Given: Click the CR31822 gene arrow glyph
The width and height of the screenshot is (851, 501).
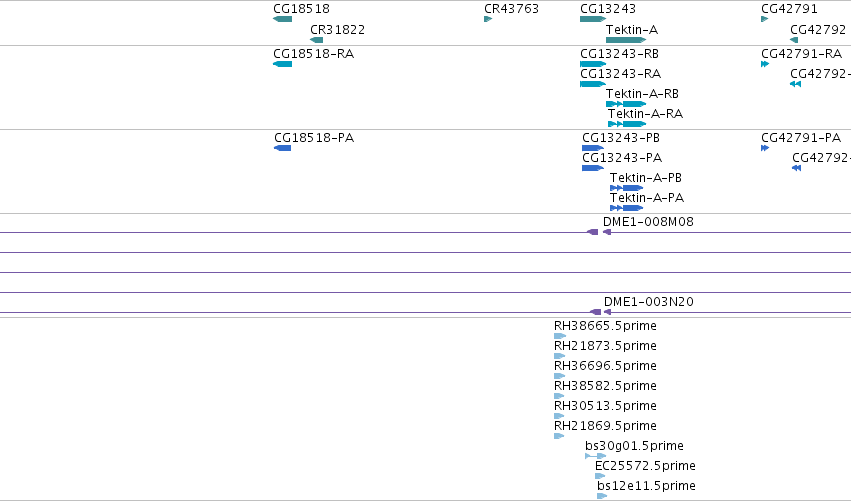Looking at the screenshot, I should pyautogui.click(x=316, y=40).
